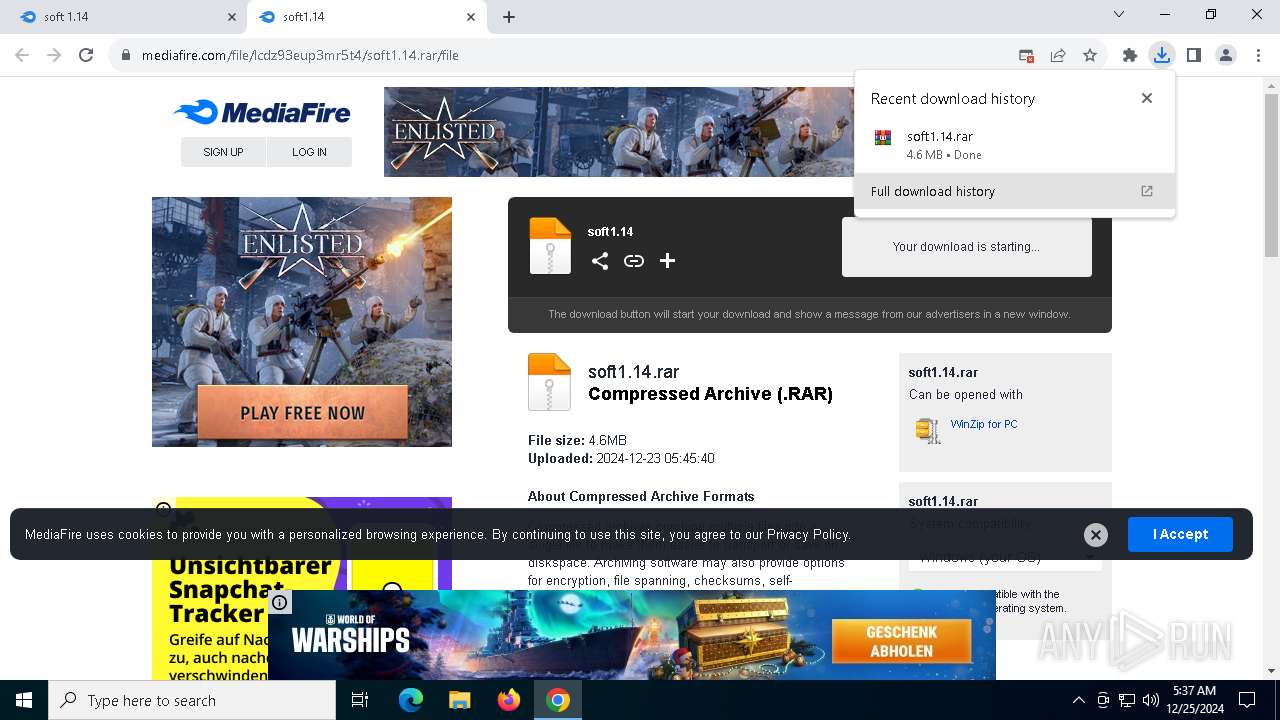Dismiss the cookie banner with X
Screen dimensions: 1280x720
click(1096, 535)
